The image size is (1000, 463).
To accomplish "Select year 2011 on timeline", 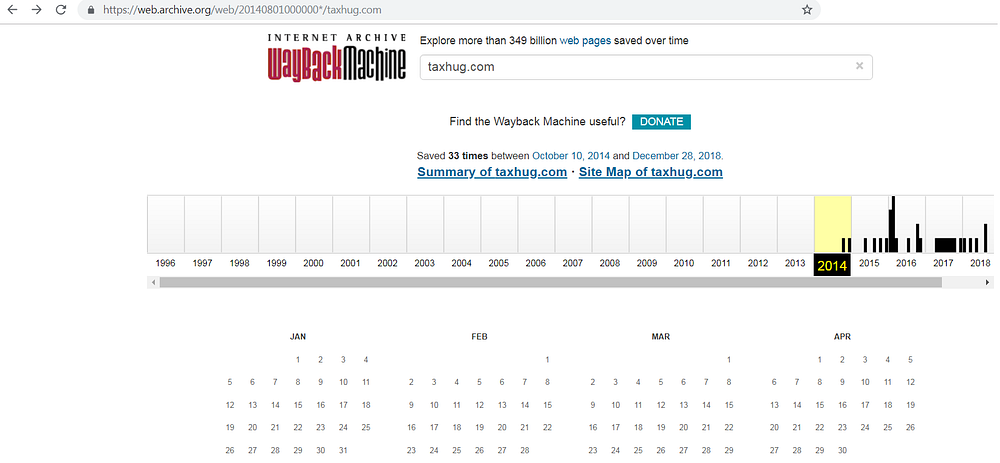I will tap(721, 263).
